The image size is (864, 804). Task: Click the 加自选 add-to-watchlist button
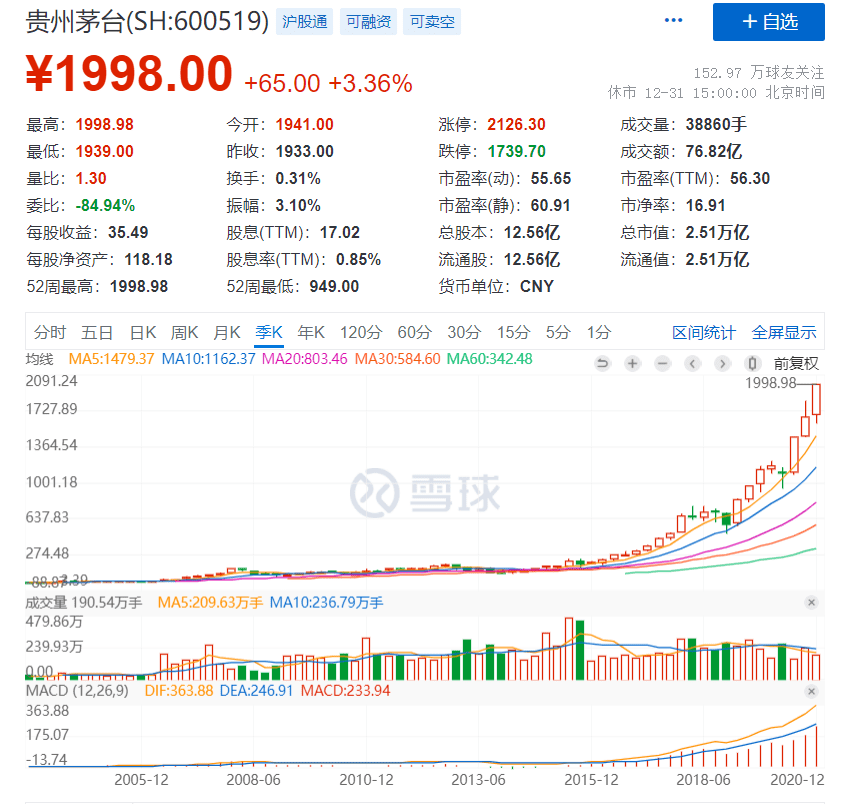(768, 23)
